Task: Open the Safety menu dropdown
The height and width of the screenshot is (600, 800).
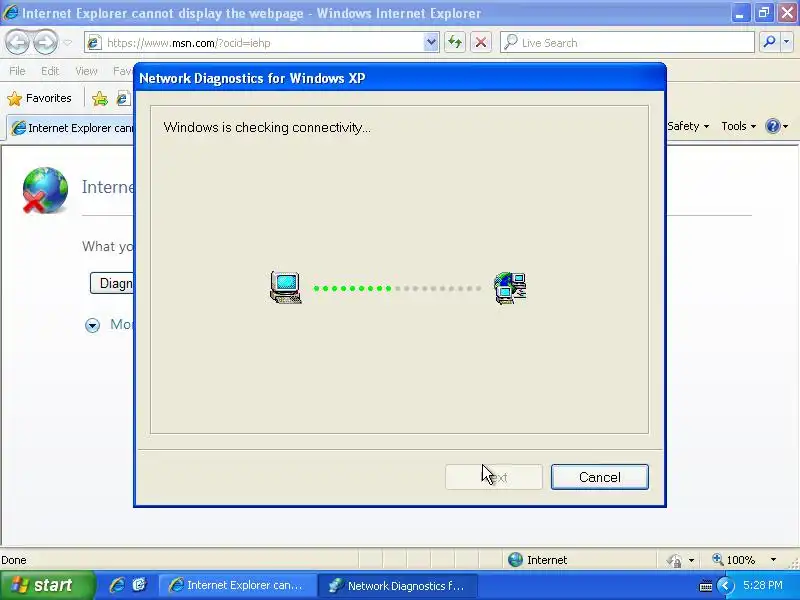Action: click(x=688, y=126)
